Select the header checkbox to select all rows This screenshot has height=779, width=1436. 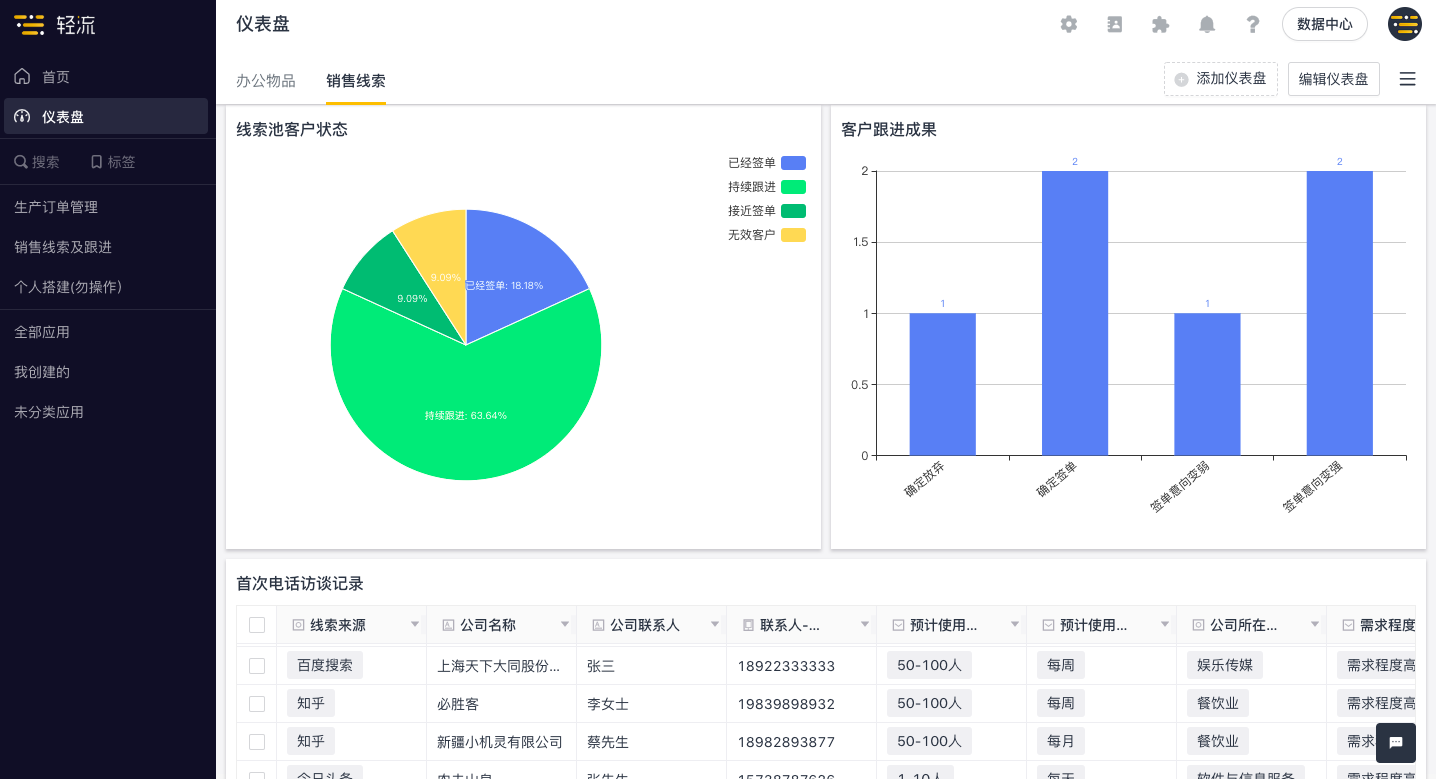(256, 624)
